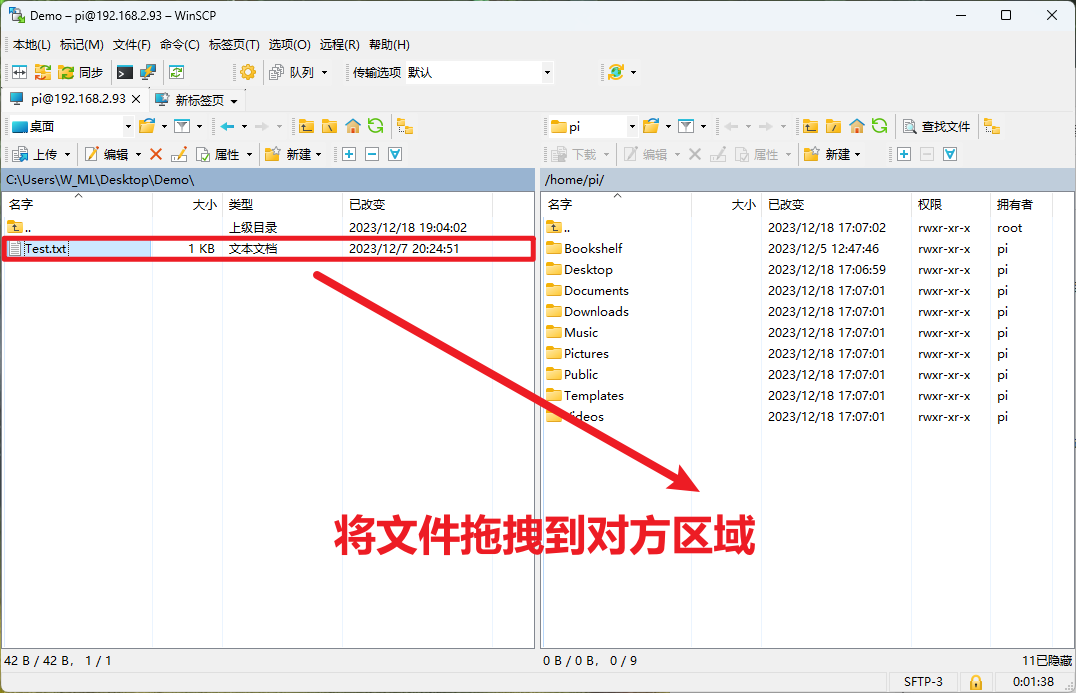Click the session lock icon in status bar
Viewport: 1076px width, 693px height.
click(975, 682)
